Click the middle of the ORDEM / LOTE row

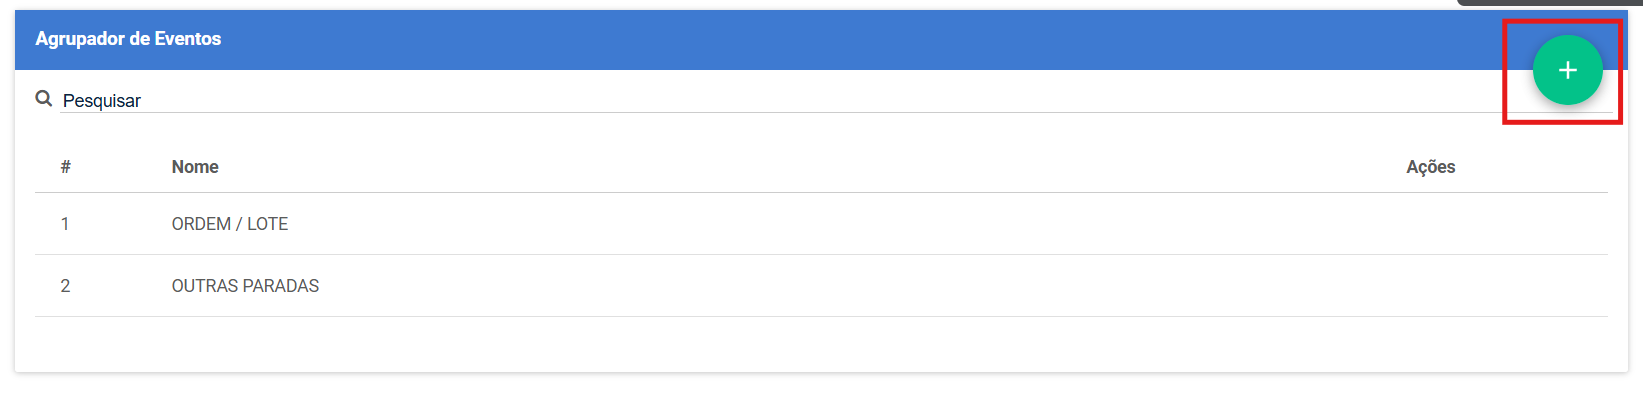click(821, 224)
